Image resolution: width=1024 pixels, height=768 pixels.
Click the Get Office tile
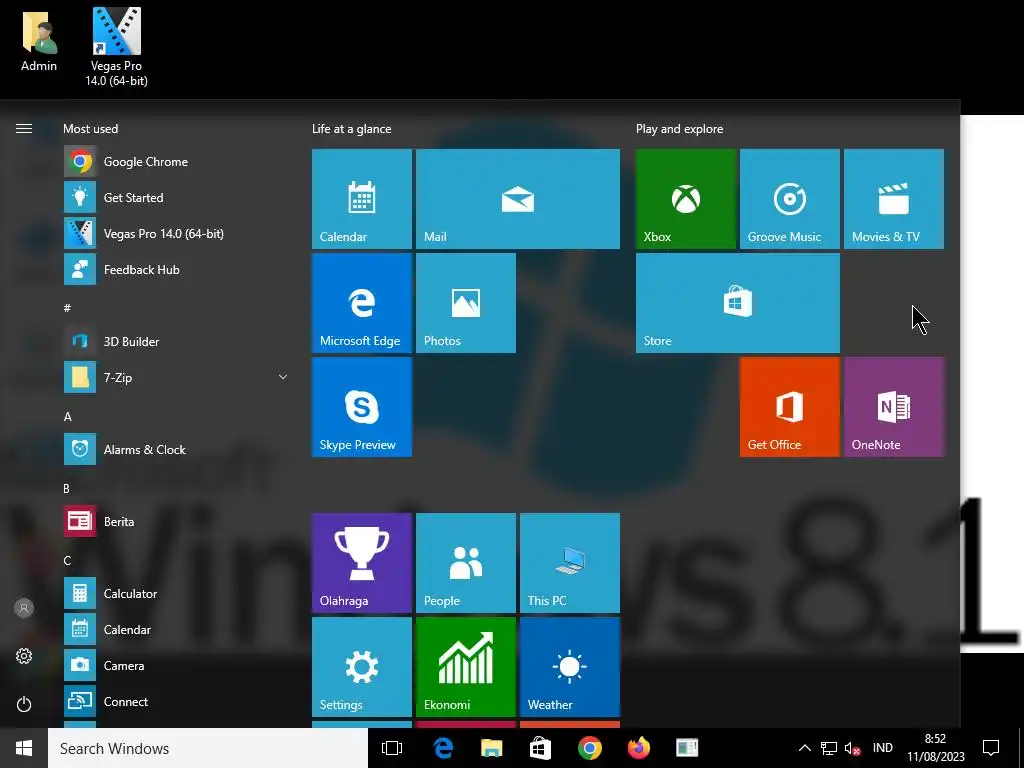[790, 407]
